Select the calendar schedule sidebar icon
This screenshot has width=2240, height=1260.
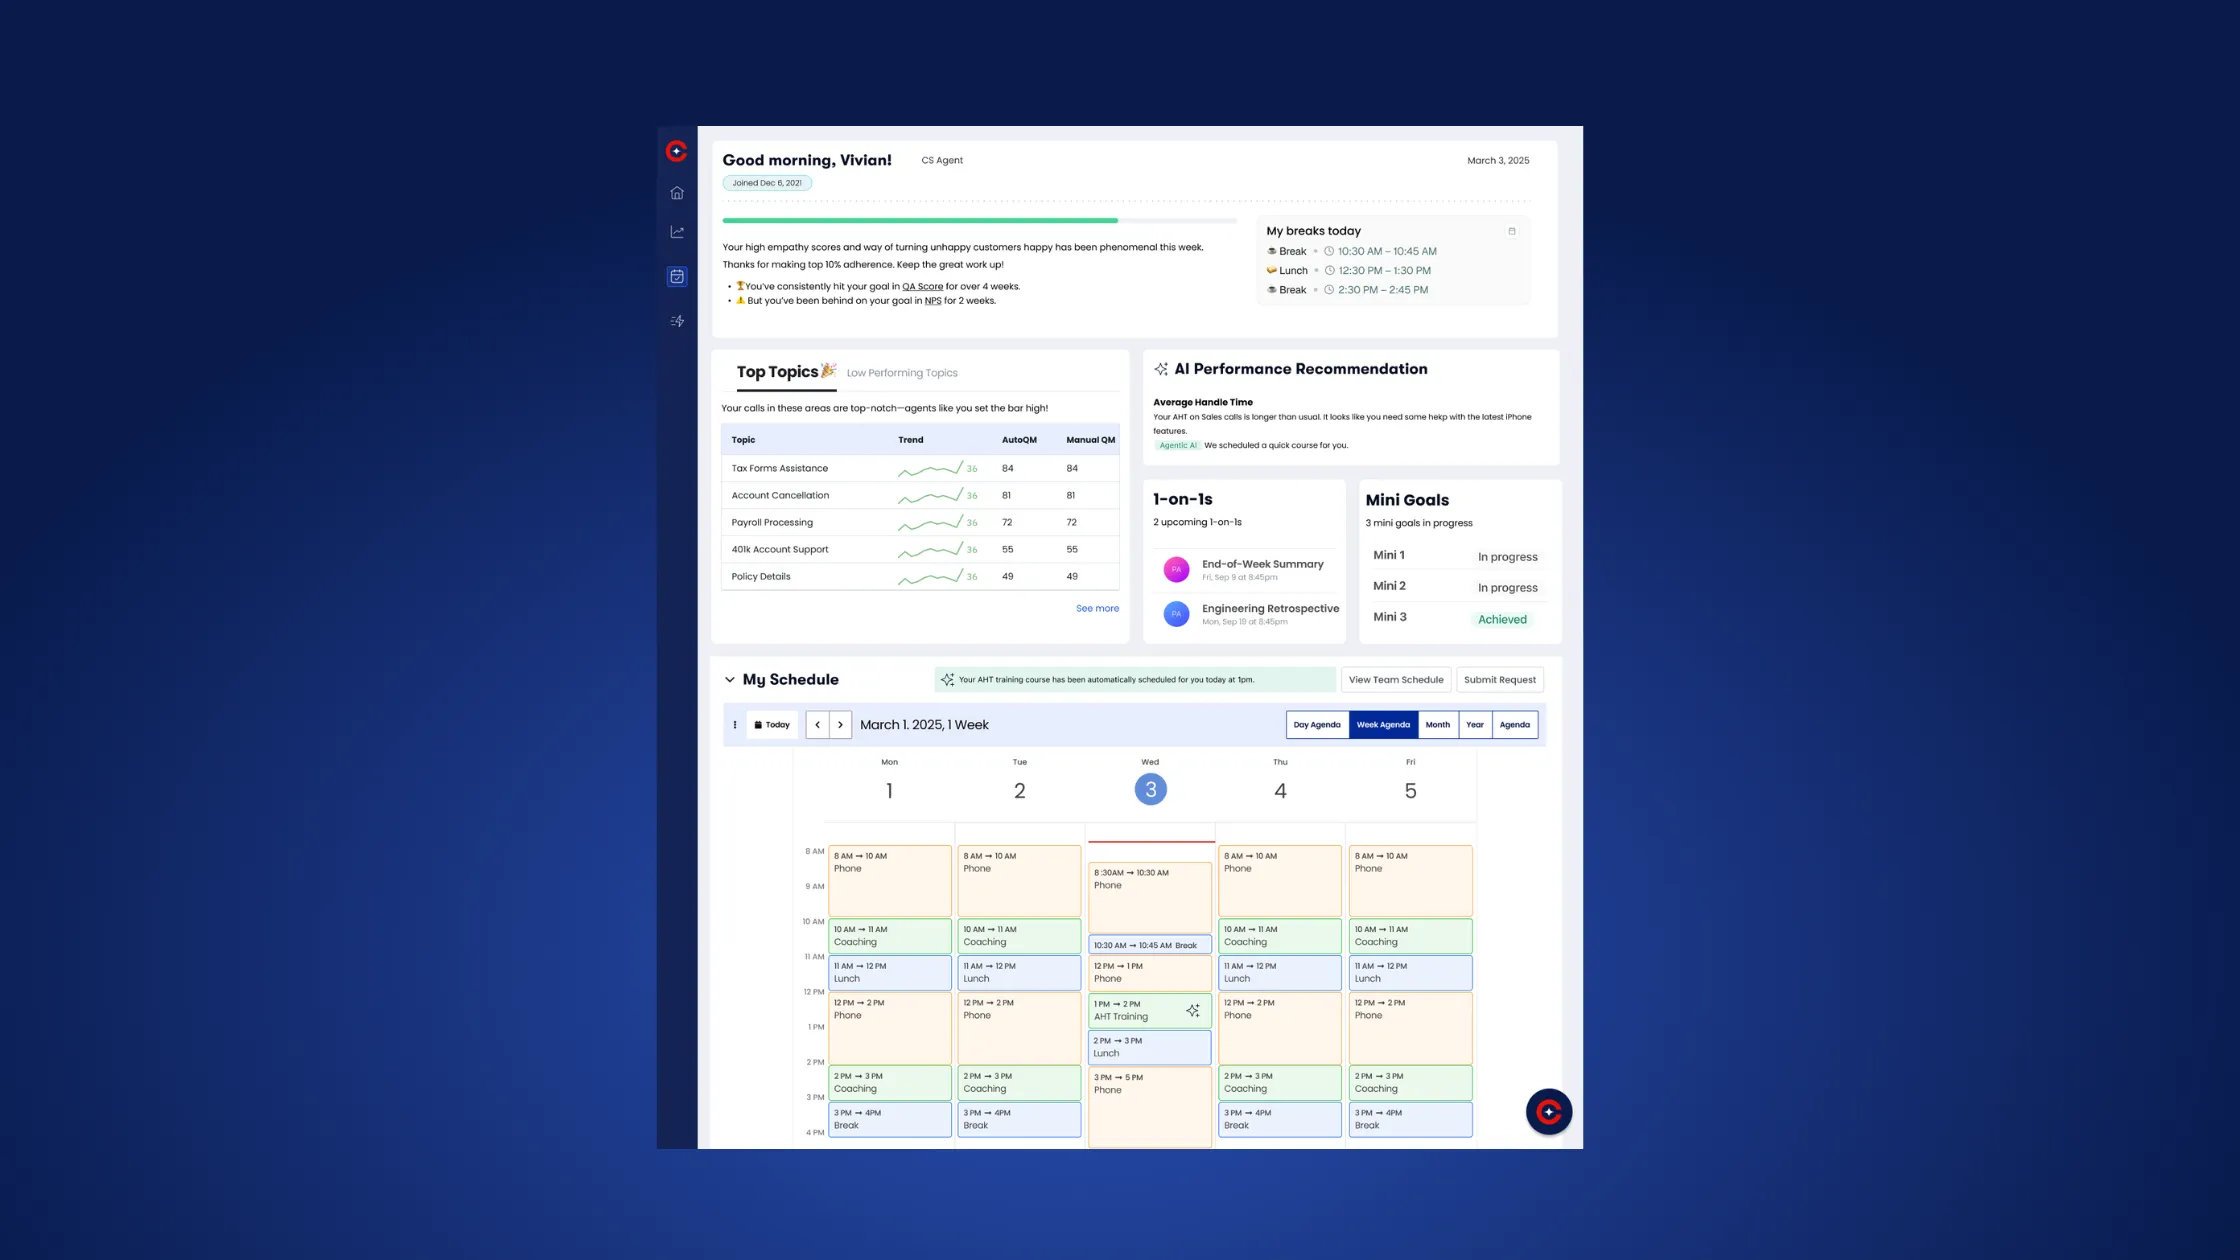click(x=677, y=277)
